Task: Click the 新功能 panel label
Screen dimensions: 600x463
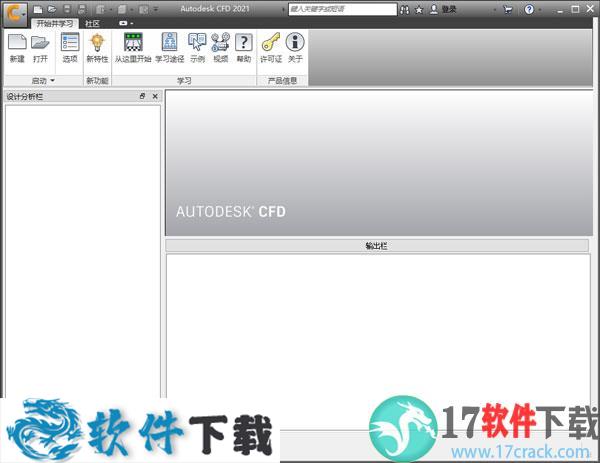Action: click(97, 81)
